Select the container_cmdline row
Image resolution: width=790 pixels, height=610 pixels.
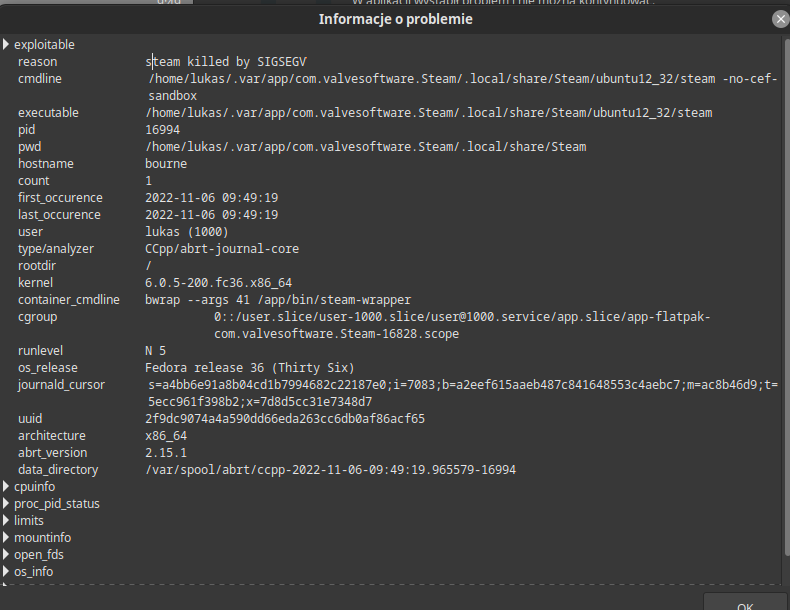tap(391, 300)
